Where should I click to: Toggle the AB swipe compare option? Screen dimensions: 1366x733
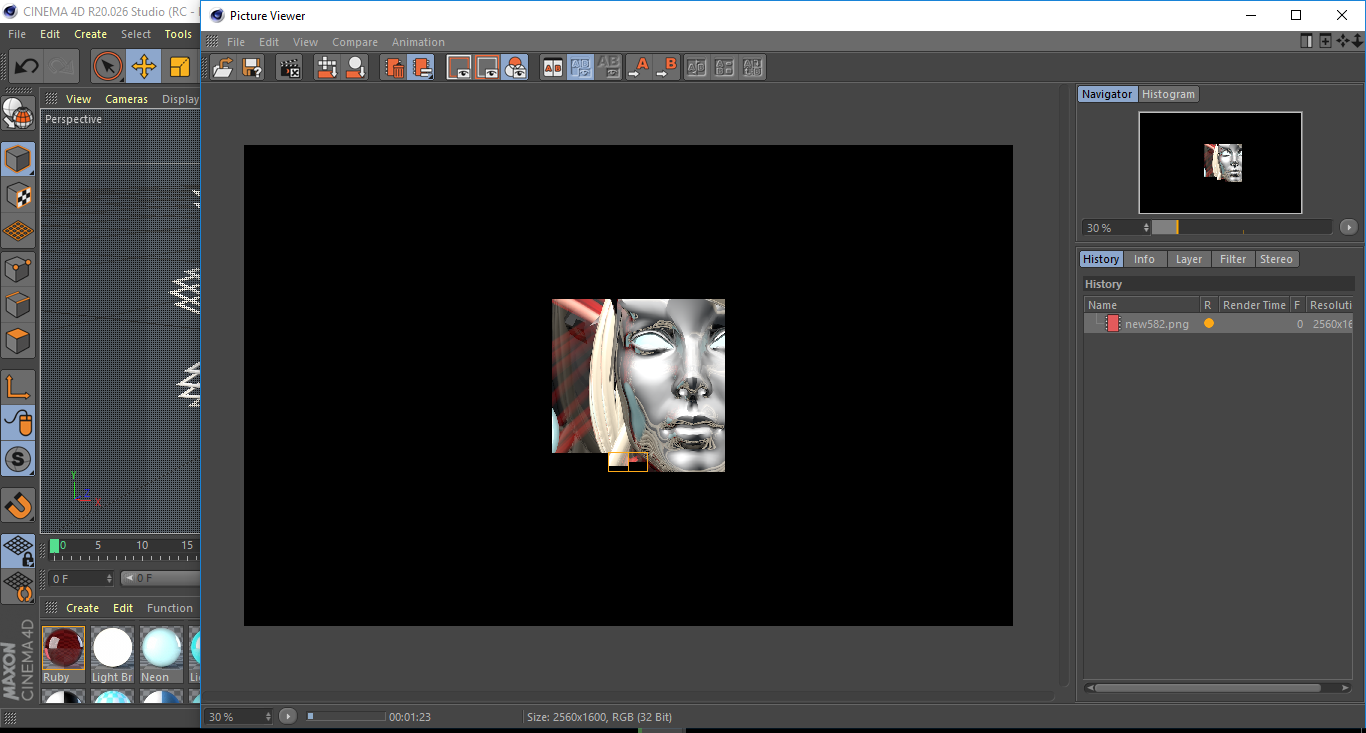click(580, 68)
